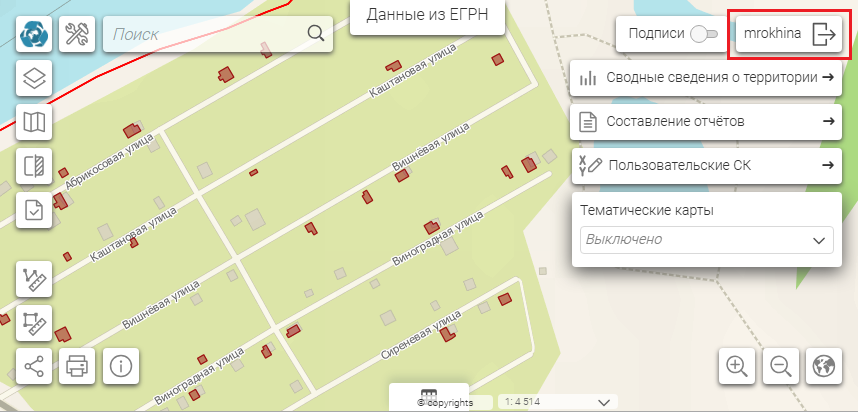858x412 pixels.
Task: Show full extent with globe icon
Action: click(824, 366)
